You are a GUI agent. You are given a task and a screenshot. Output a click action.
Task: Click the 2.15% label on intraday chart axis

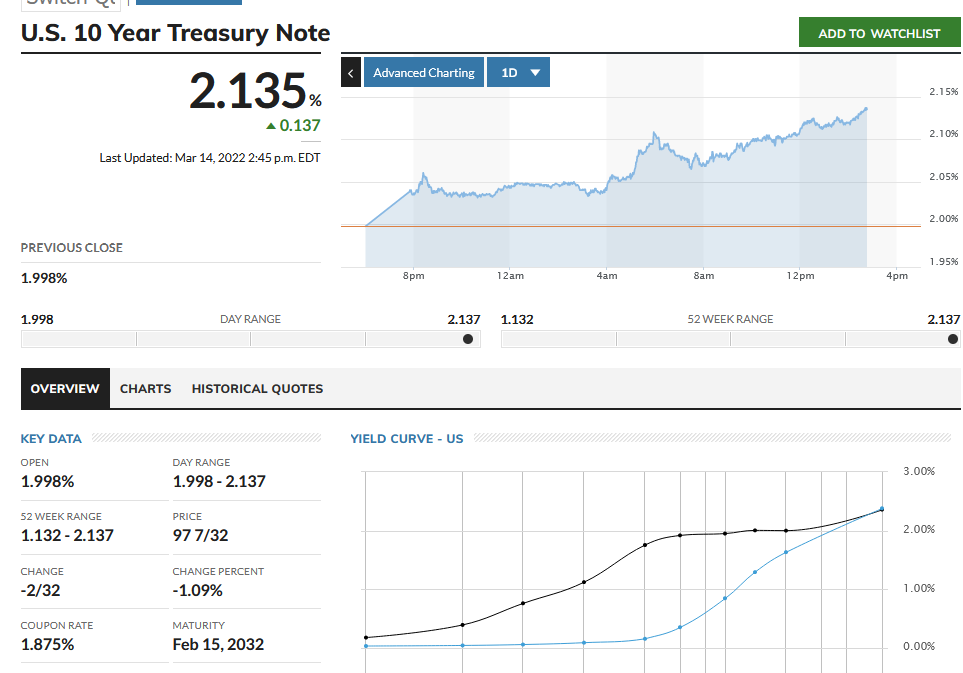(x=943, y=91)
